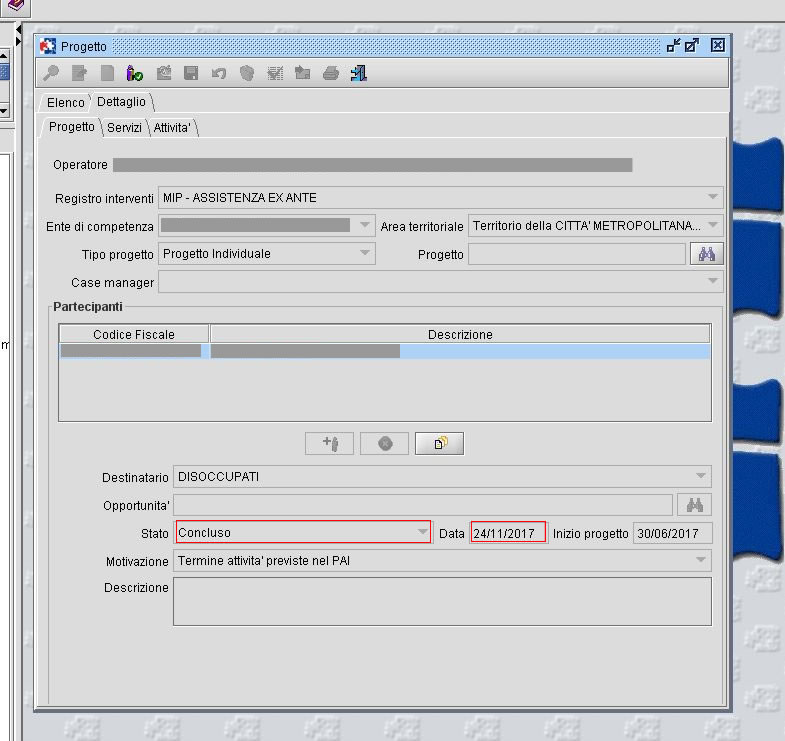Click the Descrizione column header in Partecipanti
This screenshot has width=785, height=741.
coord(460,334)
